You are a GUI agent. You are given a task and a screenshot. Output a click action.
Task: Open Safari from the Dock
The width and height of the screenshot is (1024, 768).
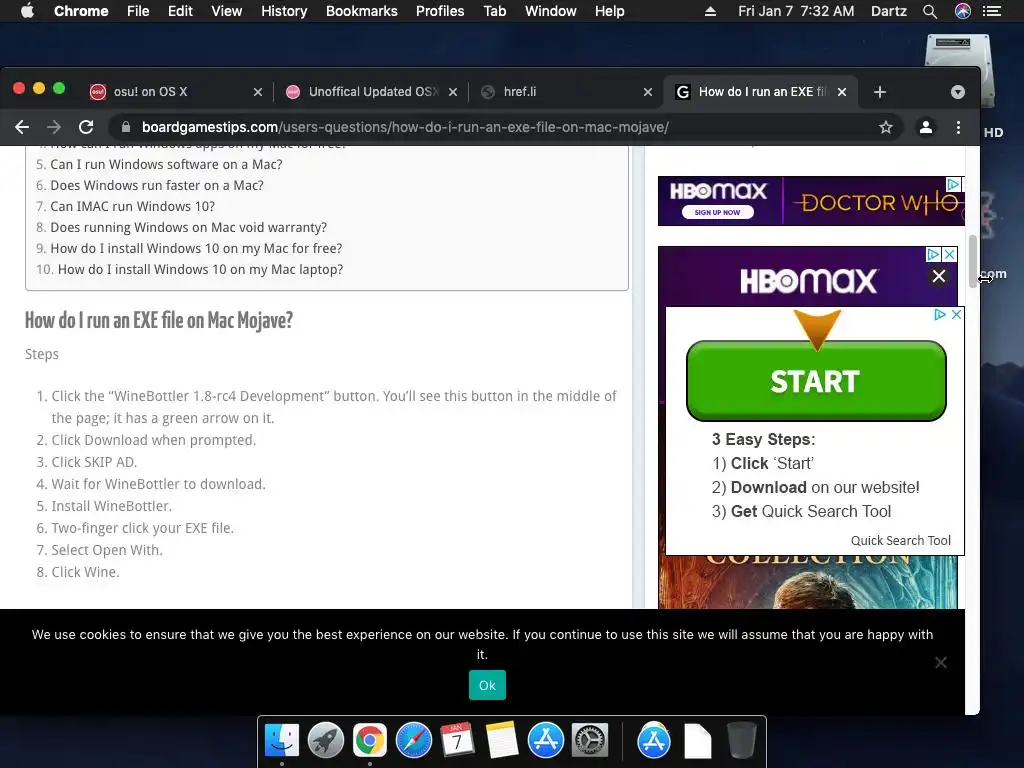point(413,741)
